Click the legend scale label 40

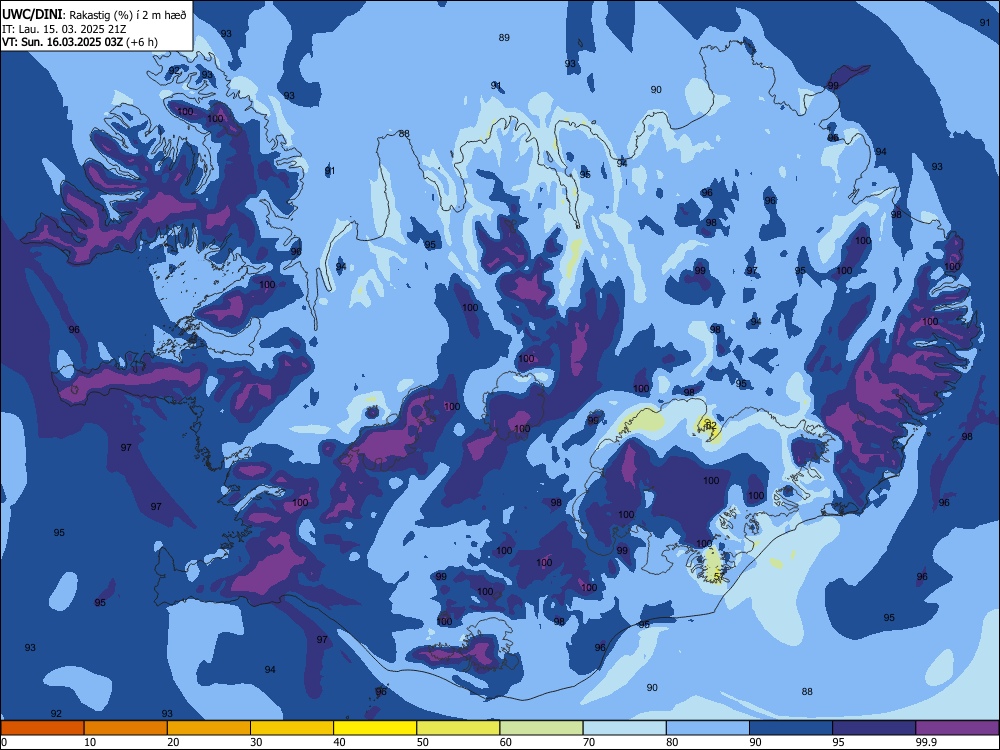[x=340, y=742]
